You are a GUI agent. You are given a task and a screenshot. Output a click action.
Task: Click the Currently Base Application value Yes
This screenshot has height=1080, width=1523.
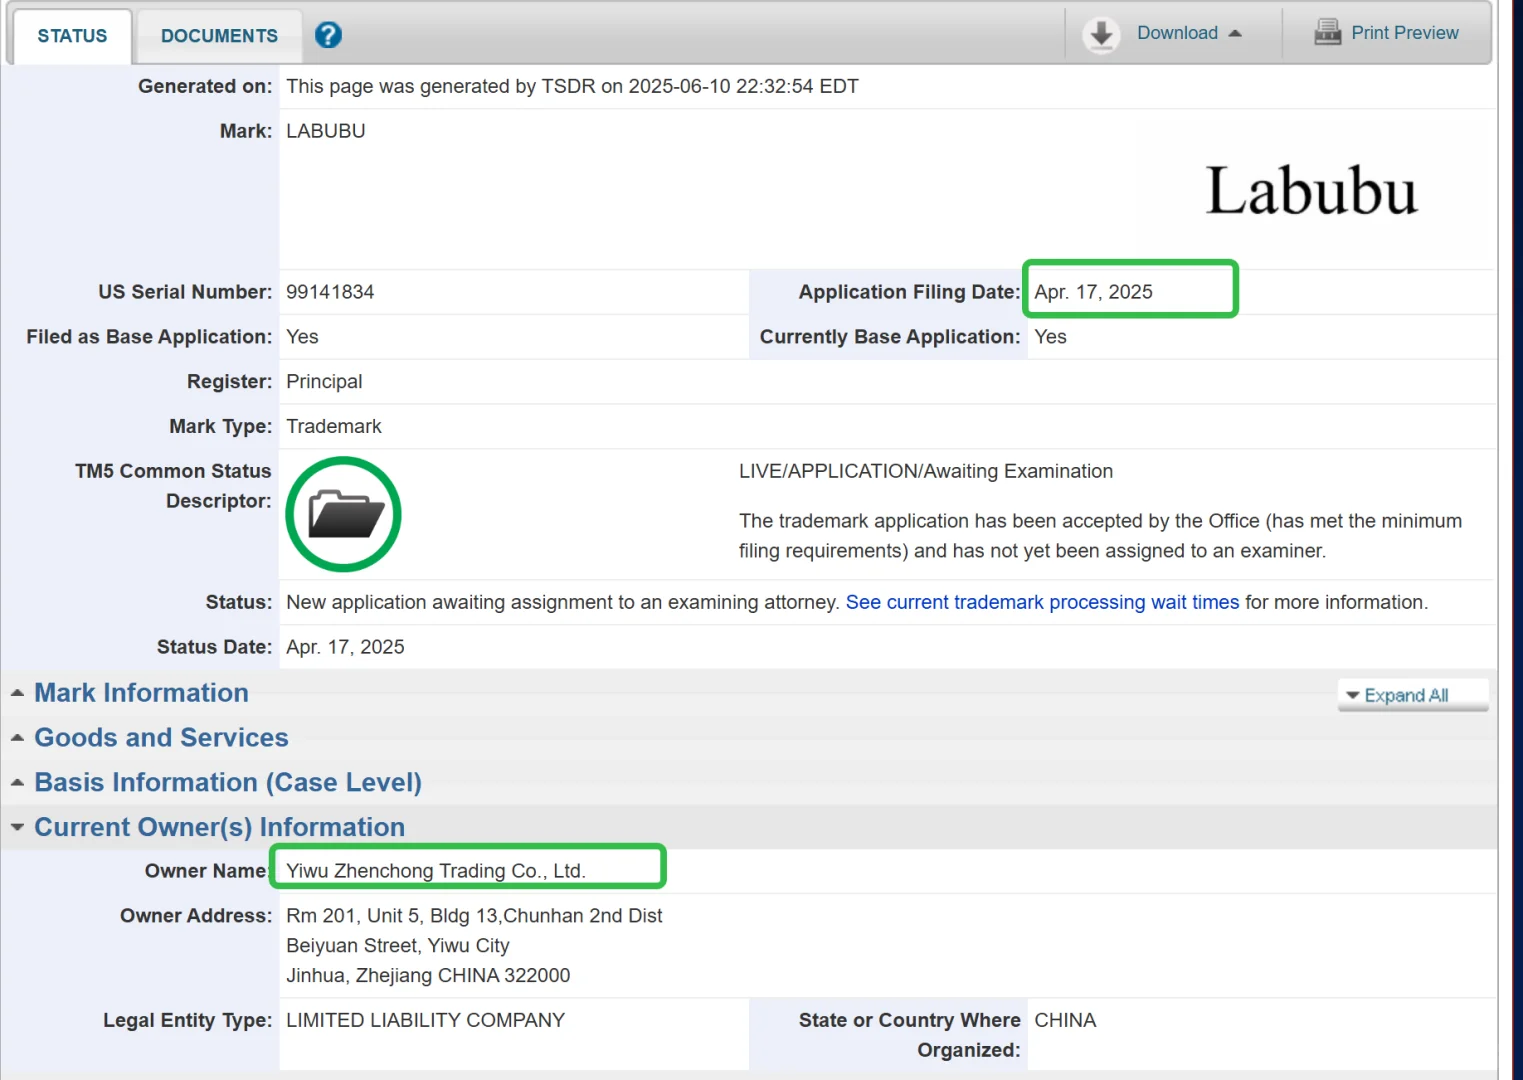point(1050,337)
